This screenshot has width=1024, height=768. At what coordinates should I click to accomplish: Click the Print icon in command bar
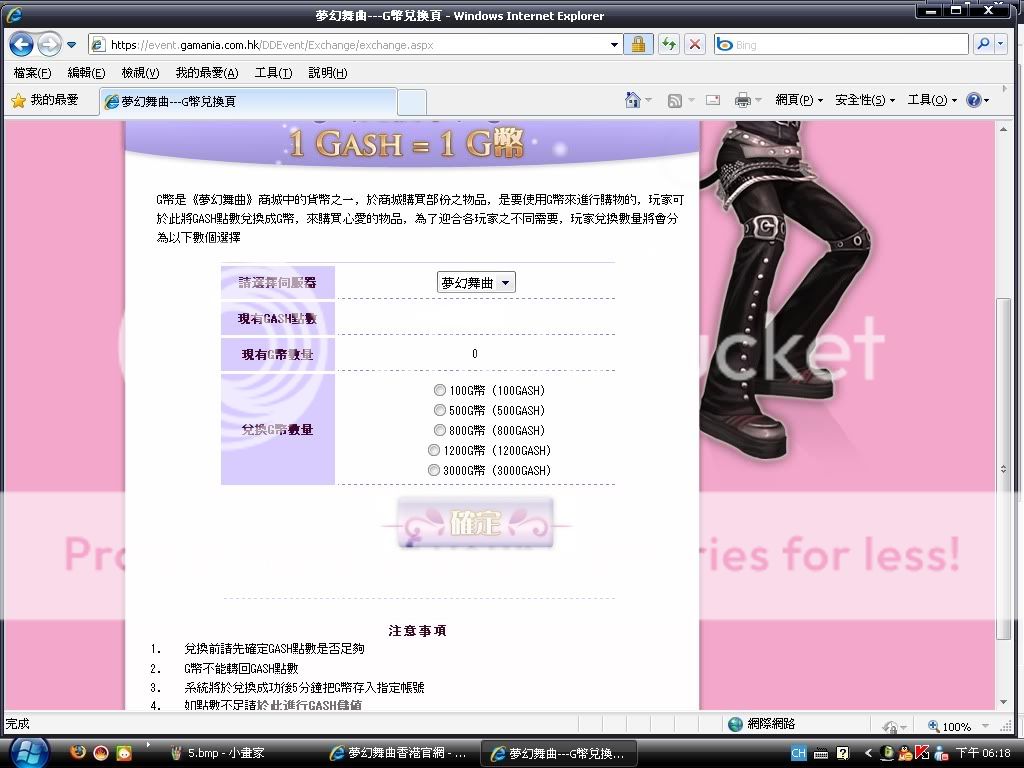(x=742, y=100)
